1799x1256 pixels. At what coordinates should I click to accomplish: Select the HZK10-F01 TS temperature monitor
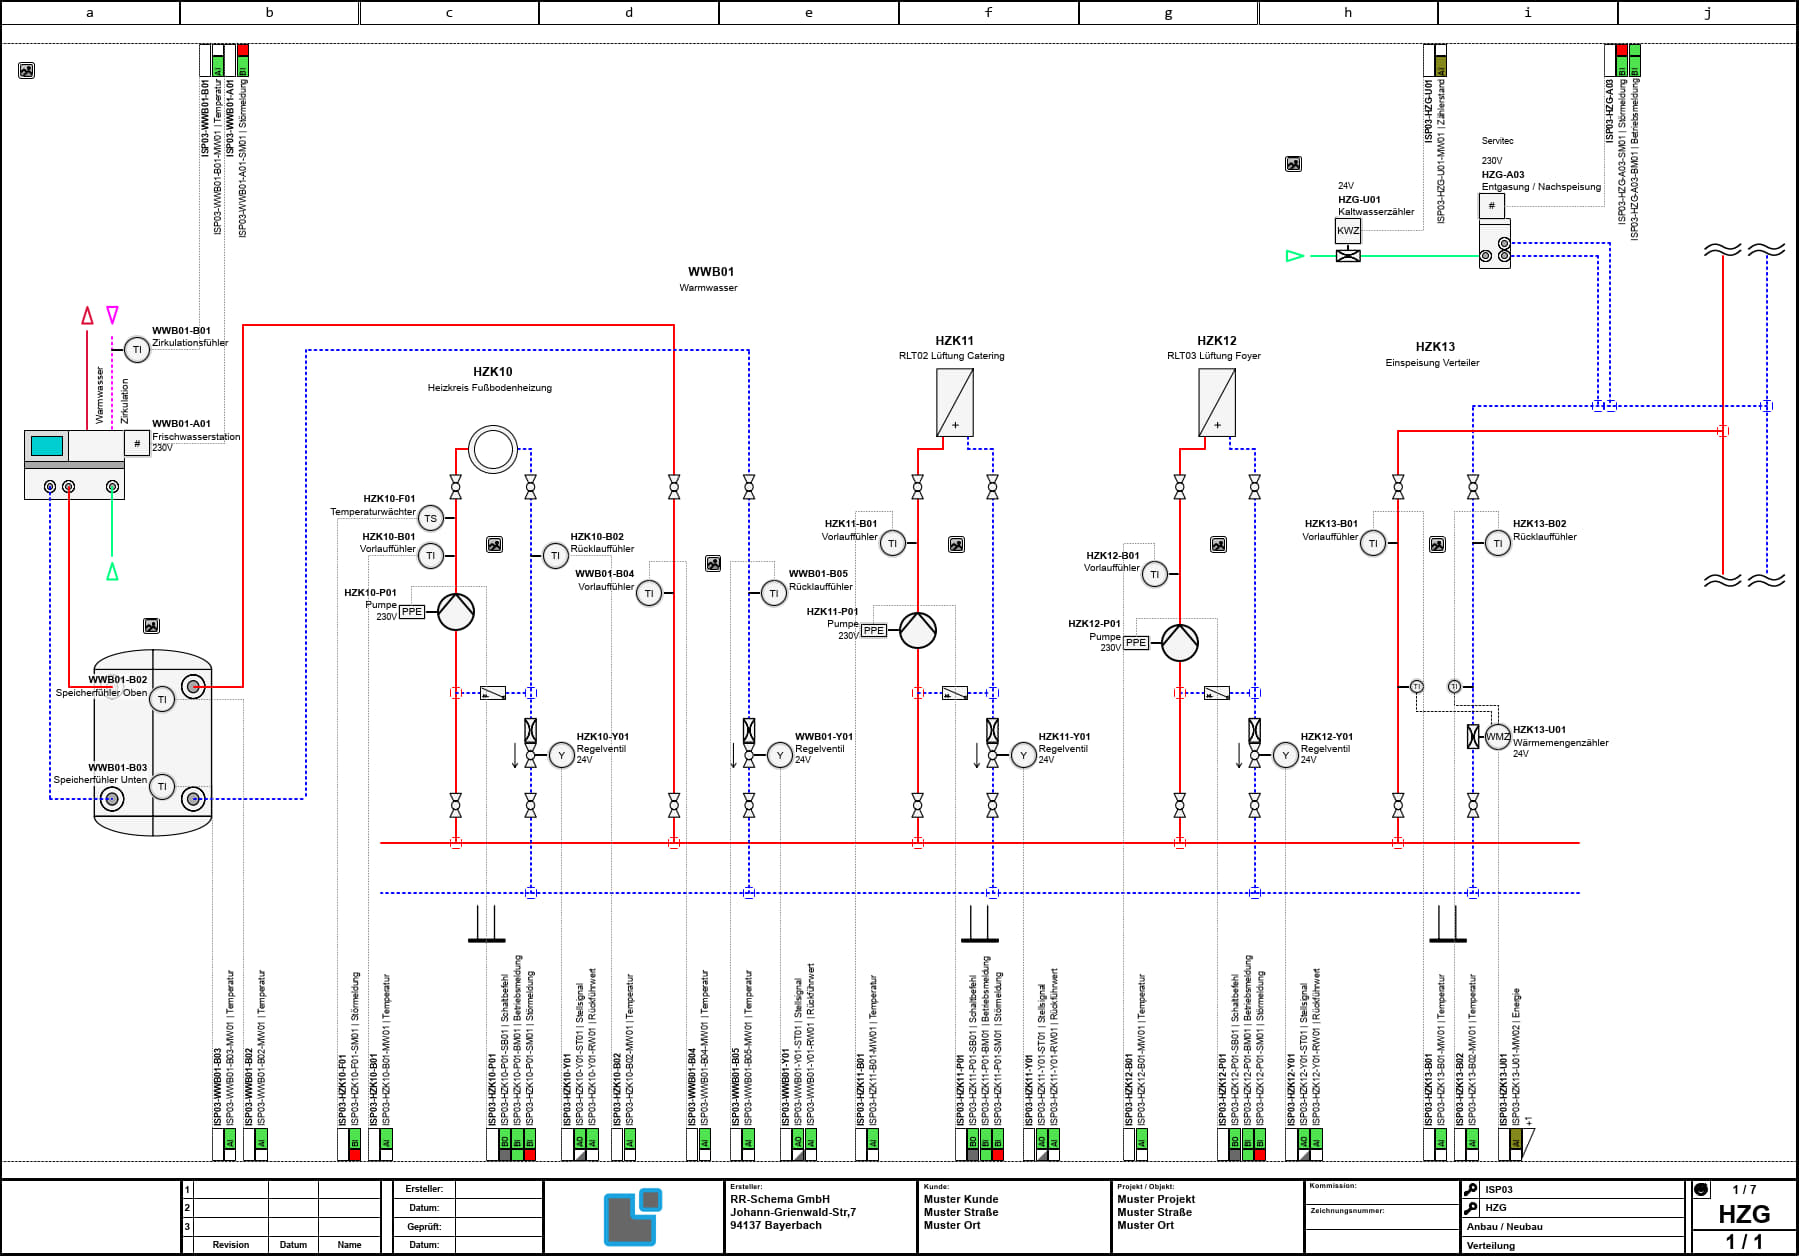(430, 518)
